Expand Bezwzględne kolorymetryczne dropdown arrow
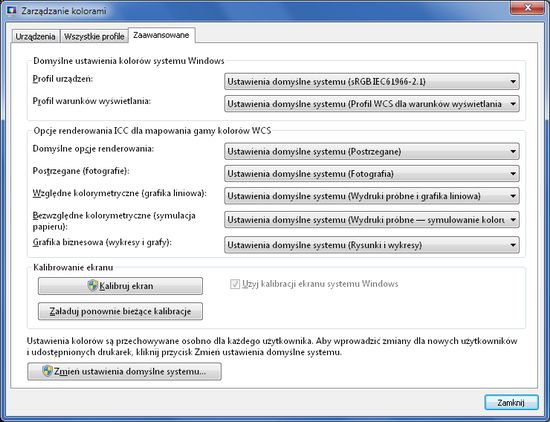The image size is (550, 422). point(513,220)
